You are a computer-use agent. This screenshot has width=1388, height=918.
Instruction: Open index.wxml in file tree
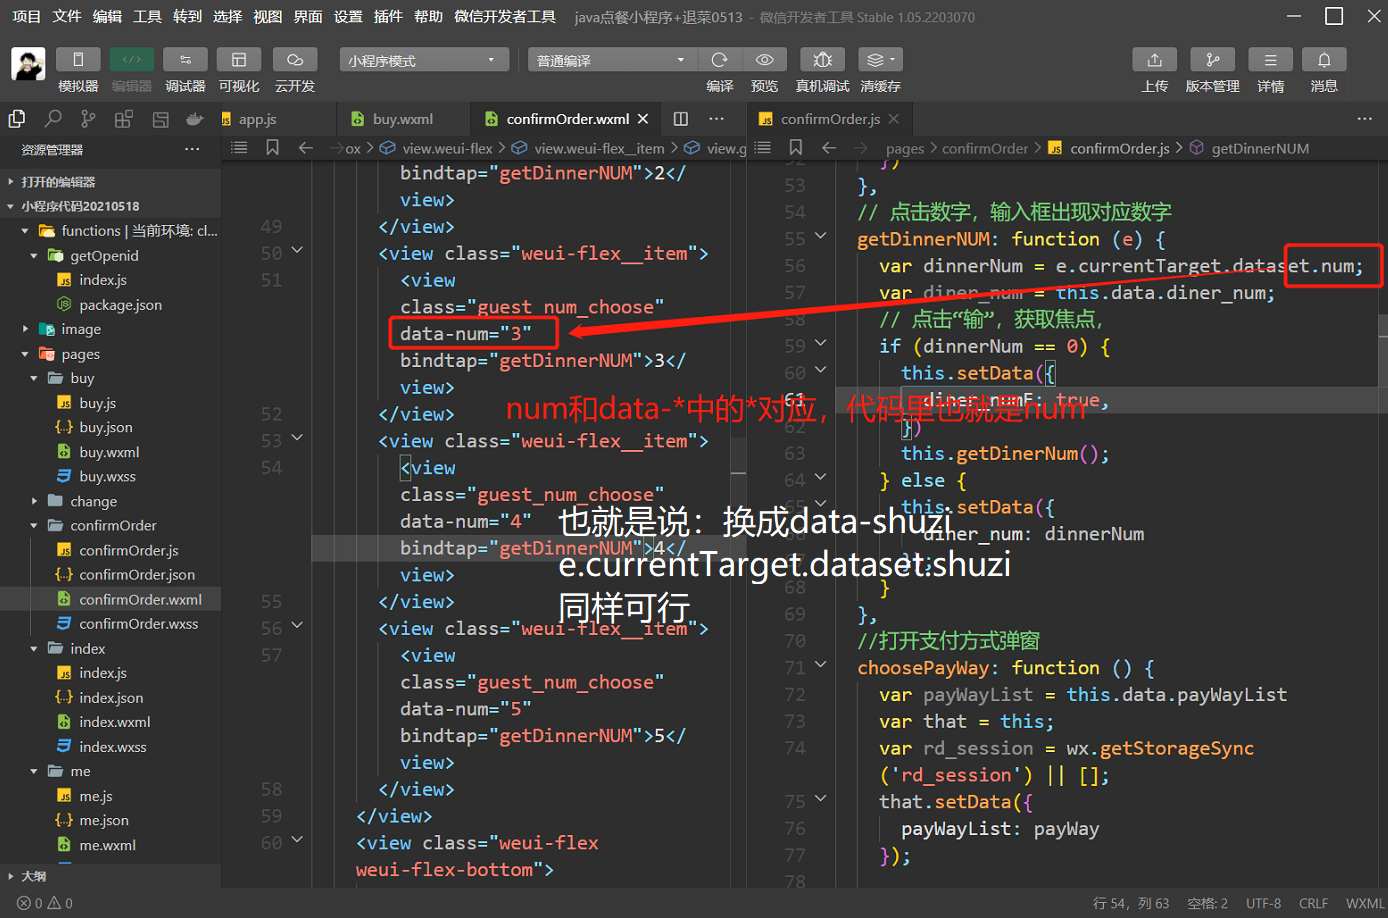(x=115, y=722)
